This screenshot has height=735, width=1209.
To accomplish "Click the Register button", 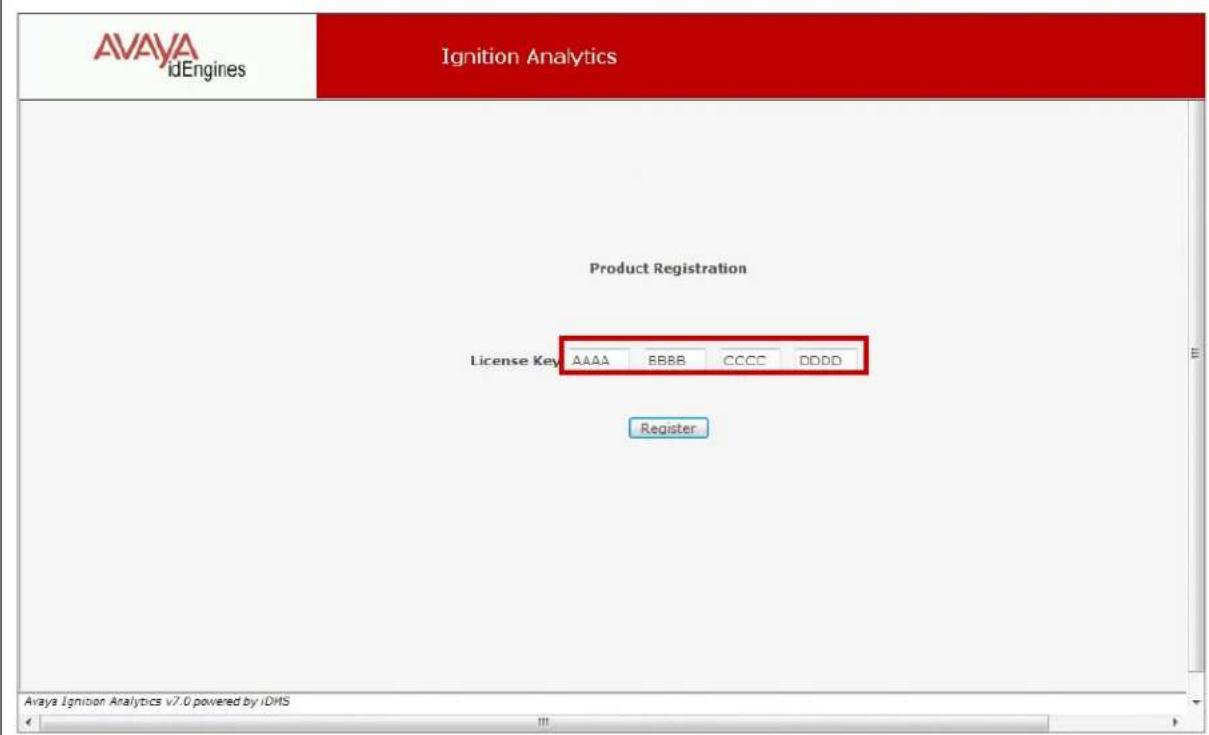I will point(668,428).
